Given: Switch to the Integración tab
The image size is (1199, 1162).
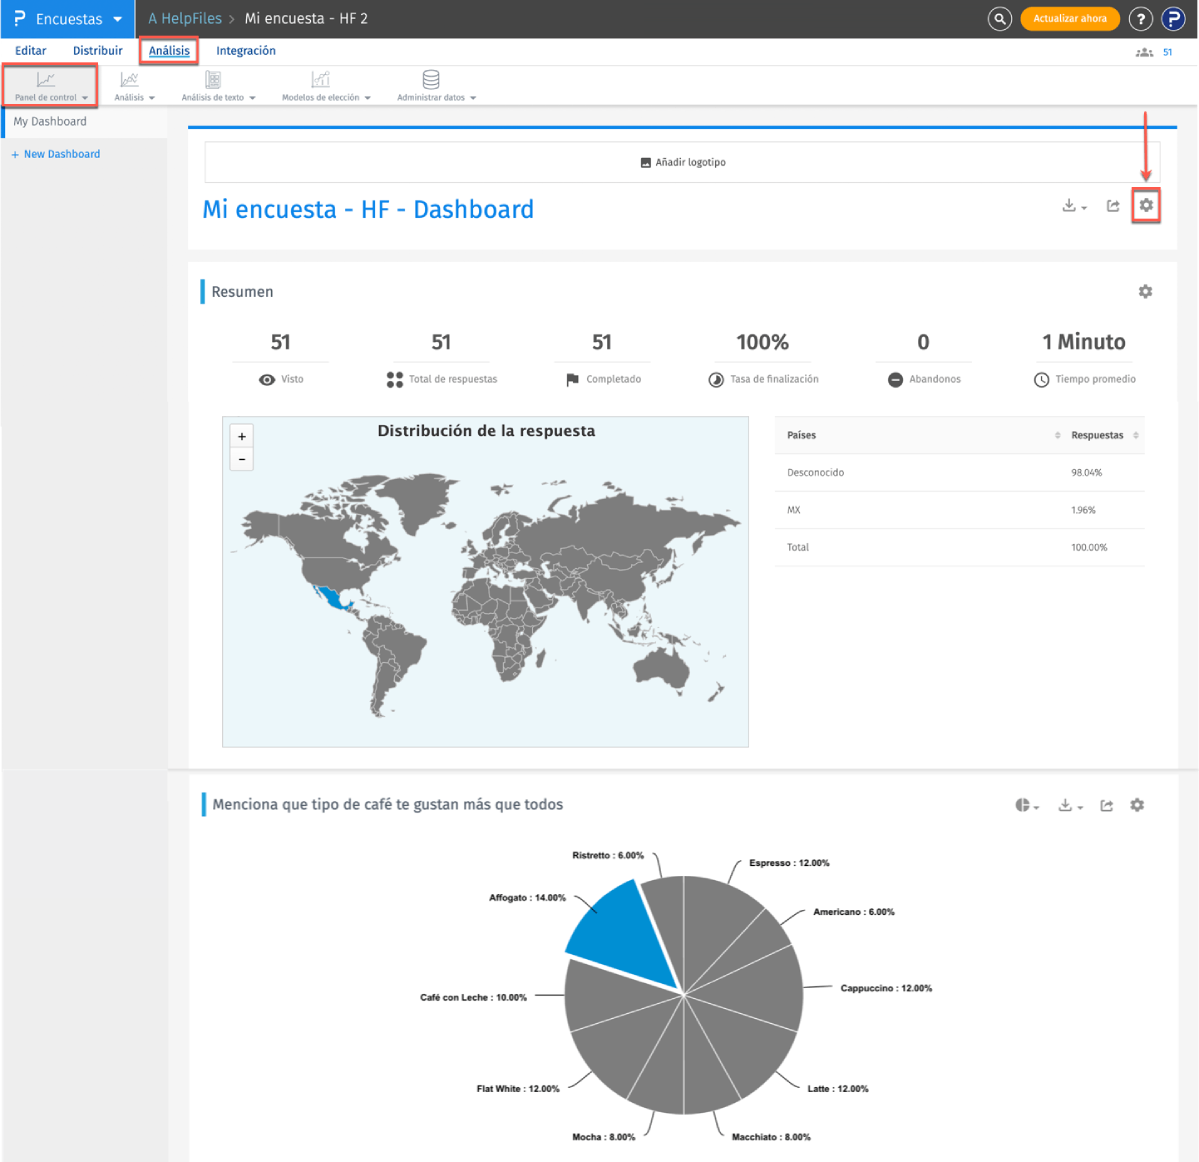Looking at the screenshot, I should (246, 50).
